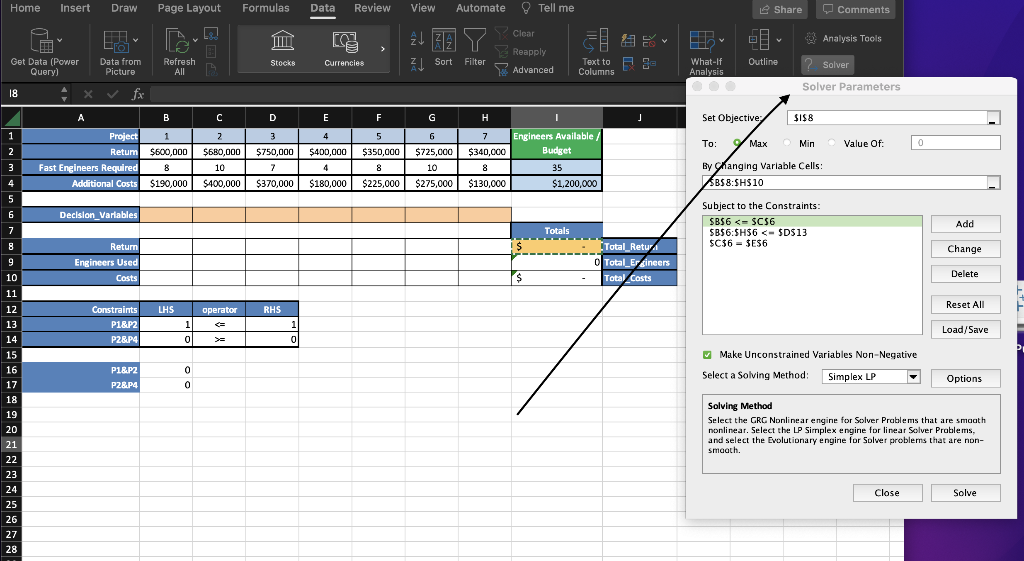
Task: Open Get Data (Power Query)
Action: point(44,52)
